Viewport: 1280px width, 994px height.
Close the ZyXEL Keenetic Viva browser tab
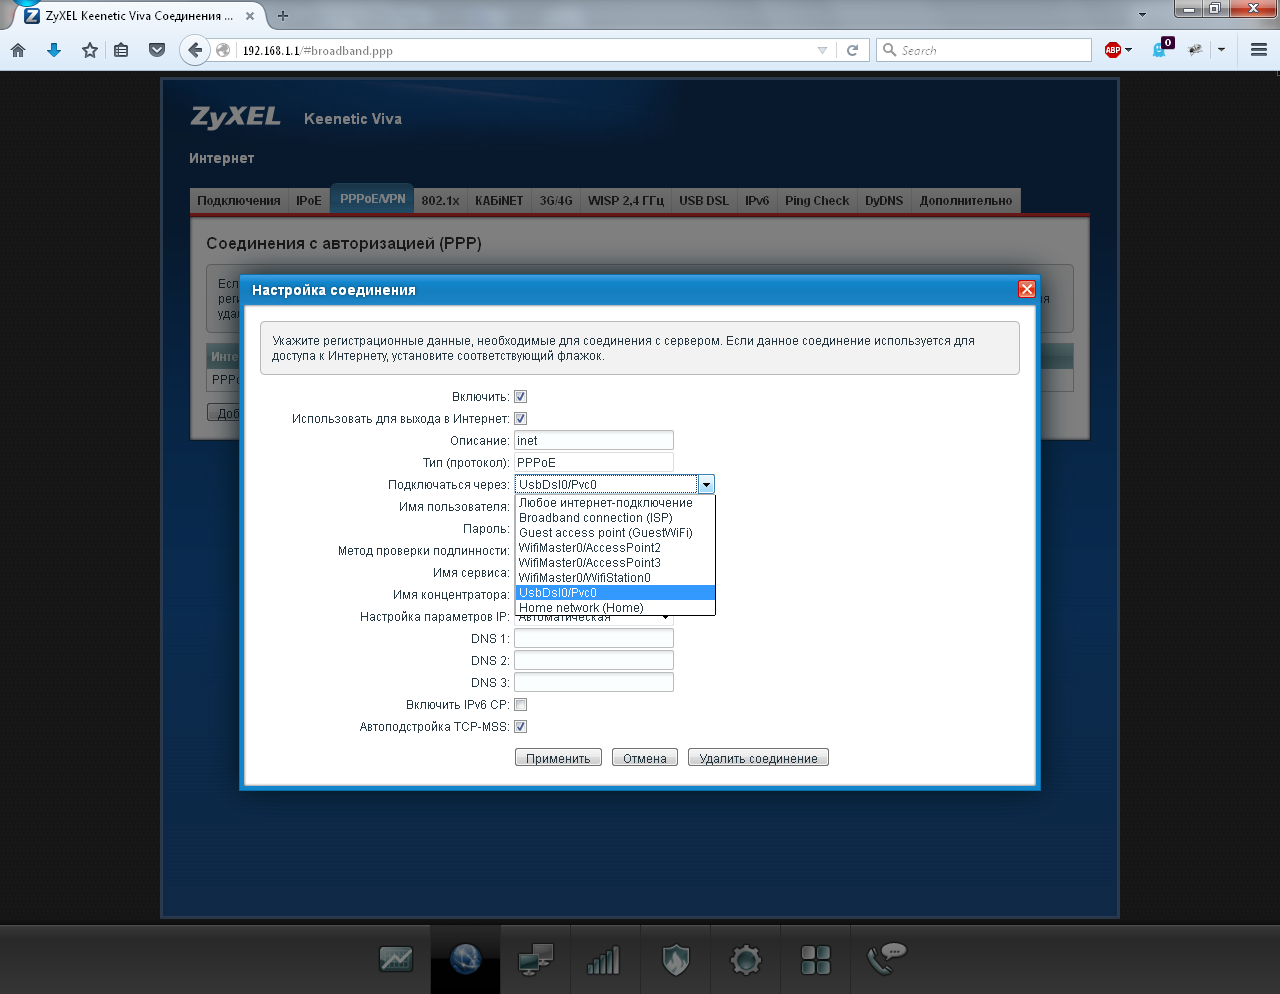point(250,16)
